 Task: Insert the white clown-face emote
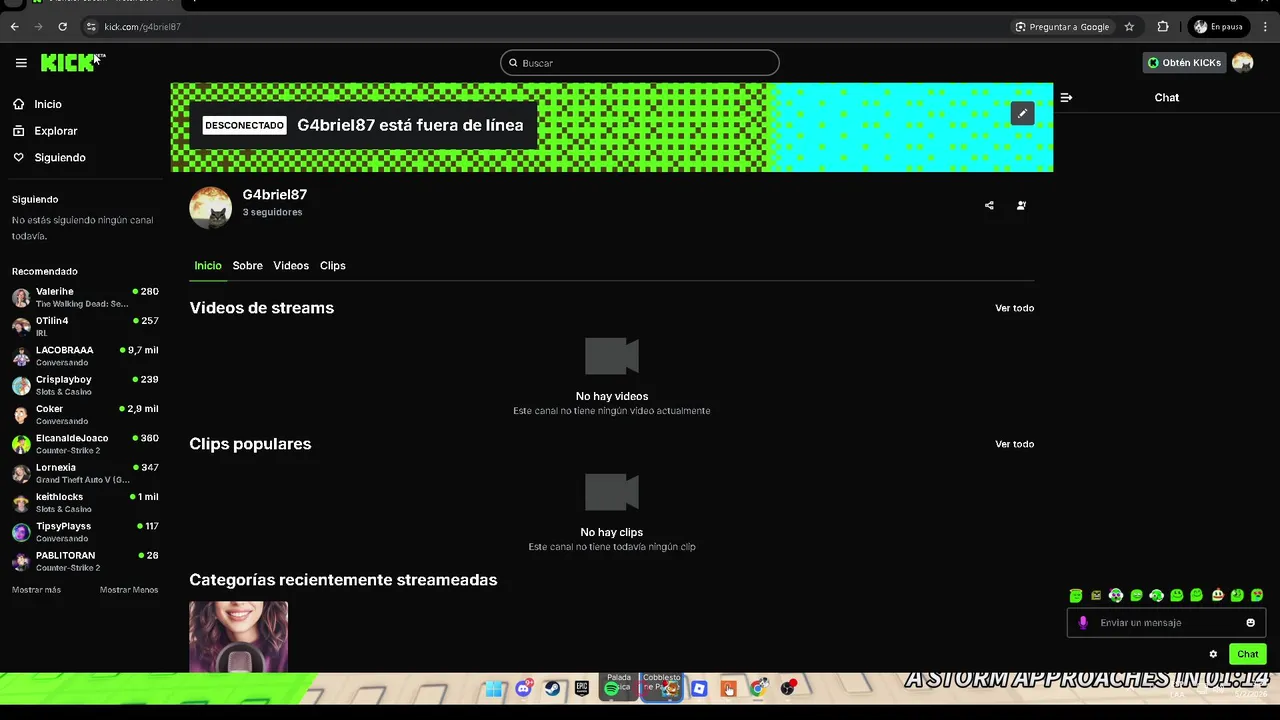1217,595
